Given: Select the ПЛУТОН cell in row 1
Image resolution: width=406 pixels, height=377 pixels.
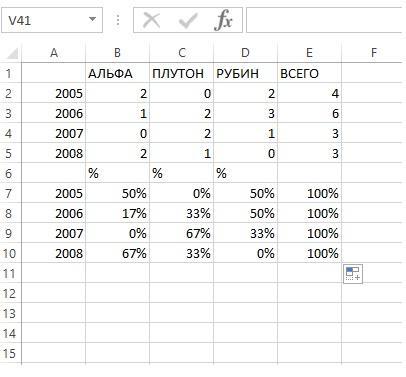Looking at the screenshot, I should [181, 73].
